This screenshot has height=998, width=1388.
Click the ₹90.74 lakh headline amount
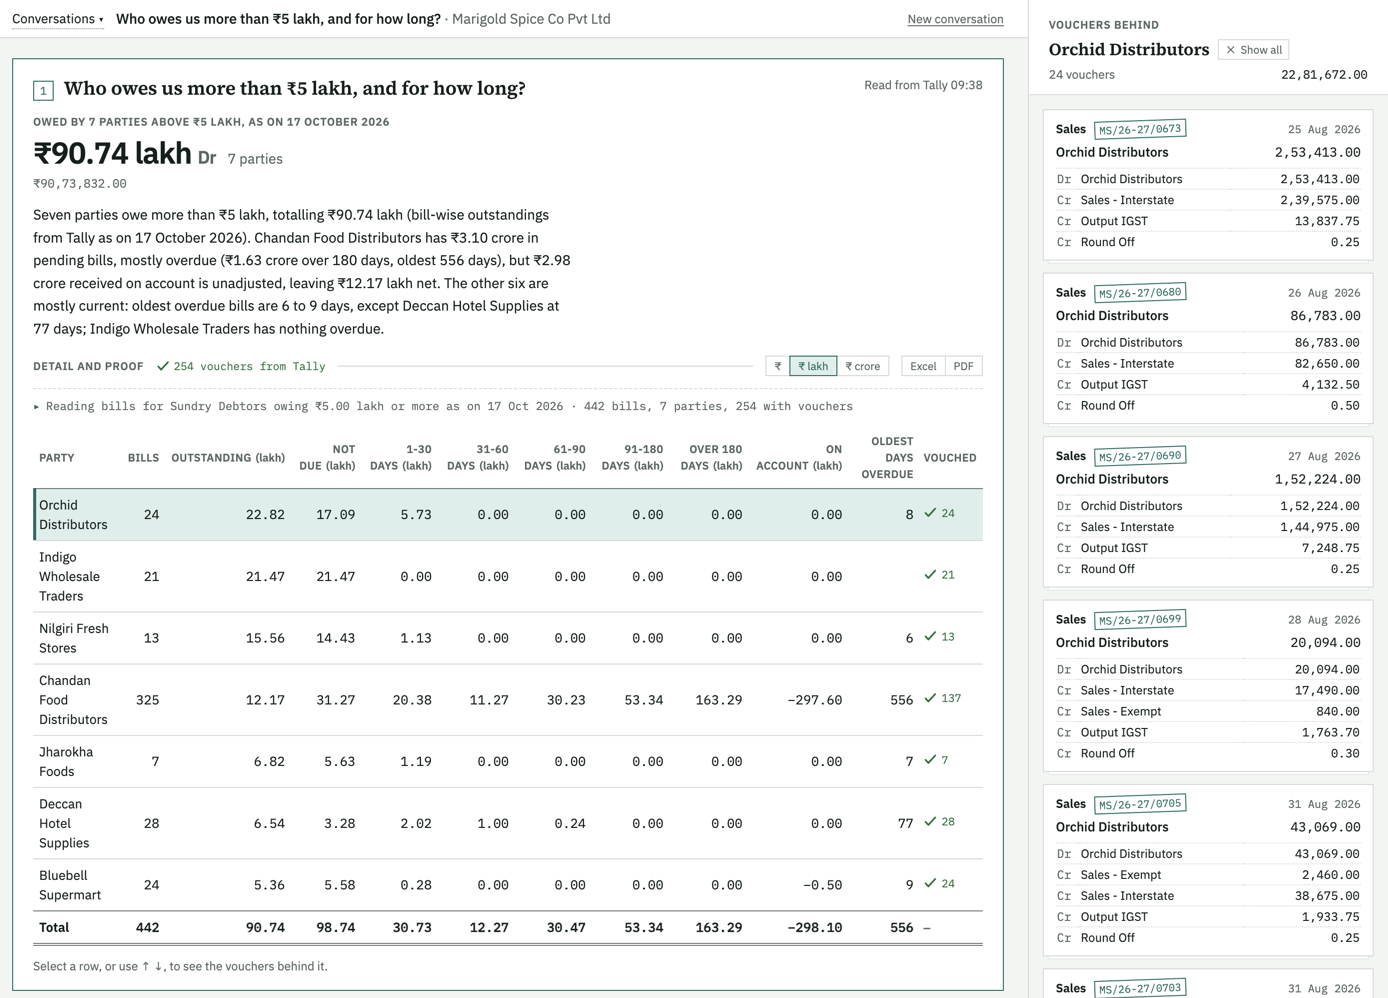112,154
